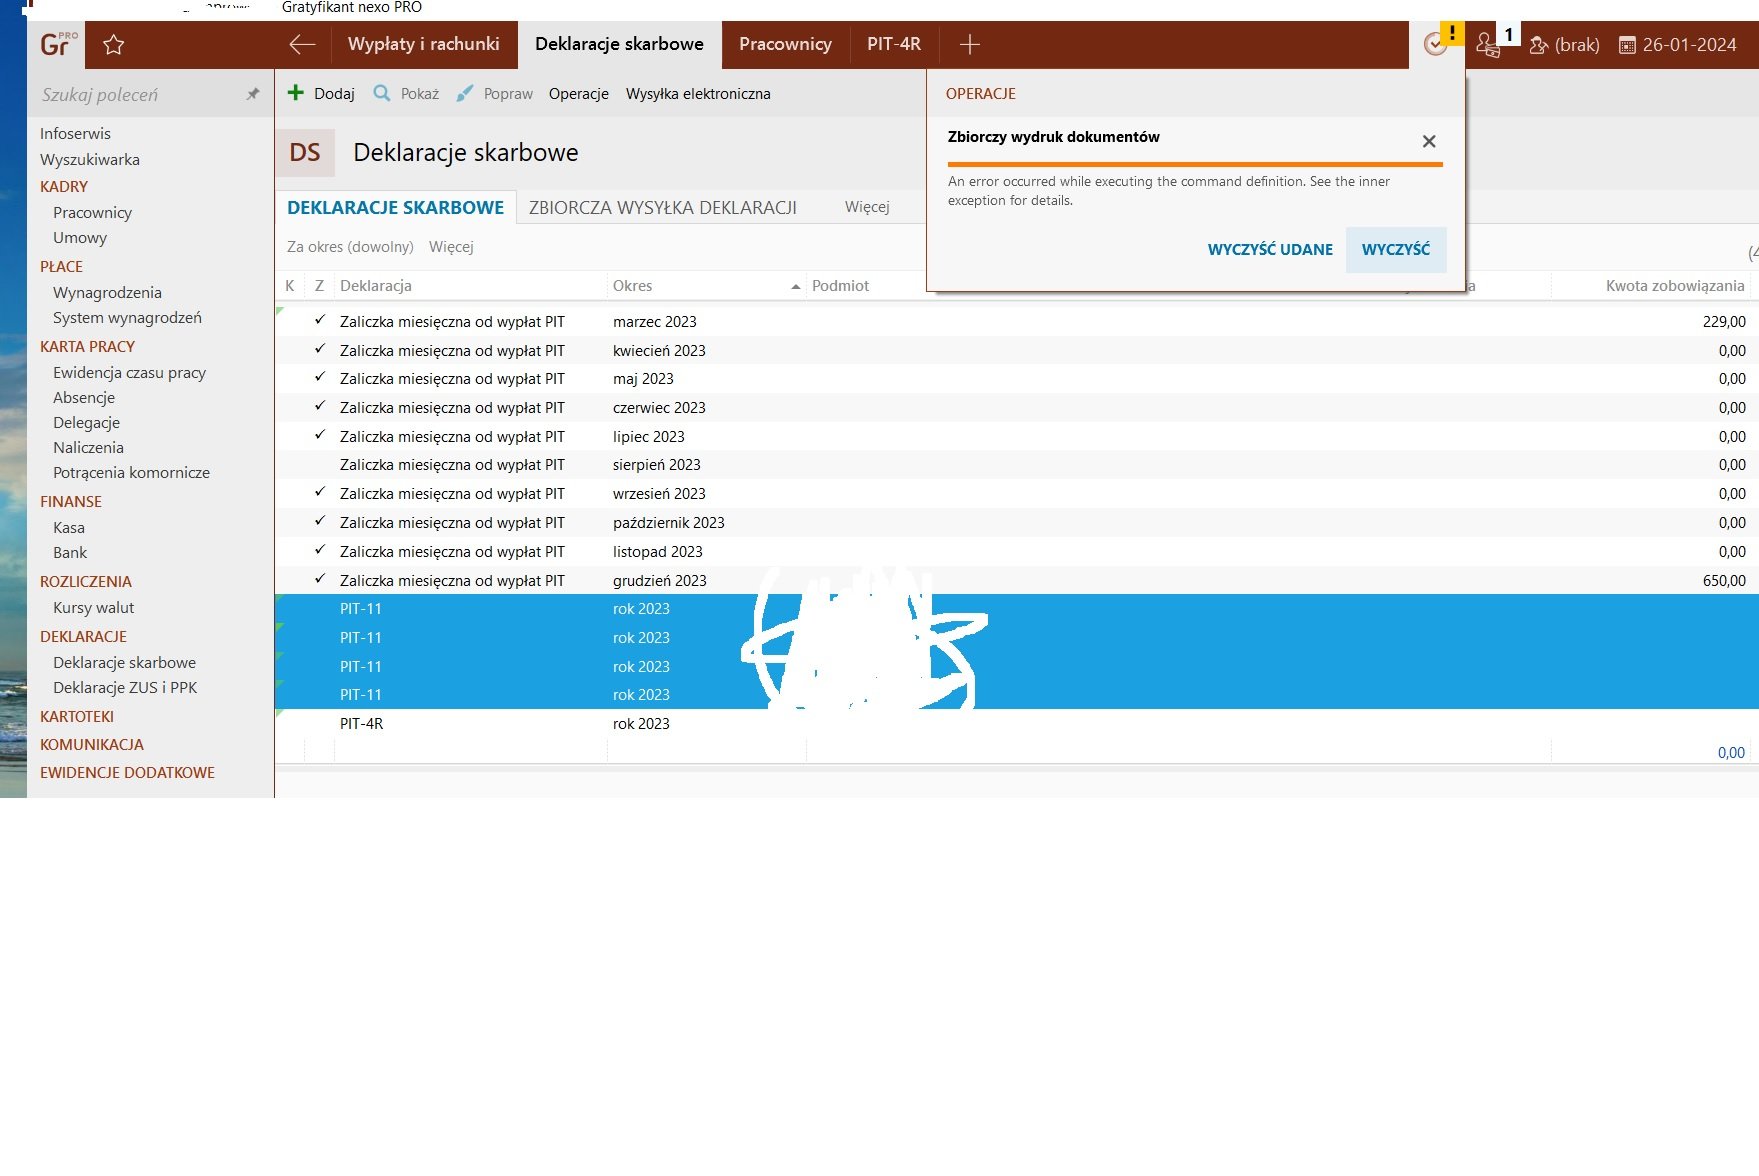Switch to Zbiorcza wysyłka deklaracji tab
The image size is (1759, 1176).
[662, 208]
